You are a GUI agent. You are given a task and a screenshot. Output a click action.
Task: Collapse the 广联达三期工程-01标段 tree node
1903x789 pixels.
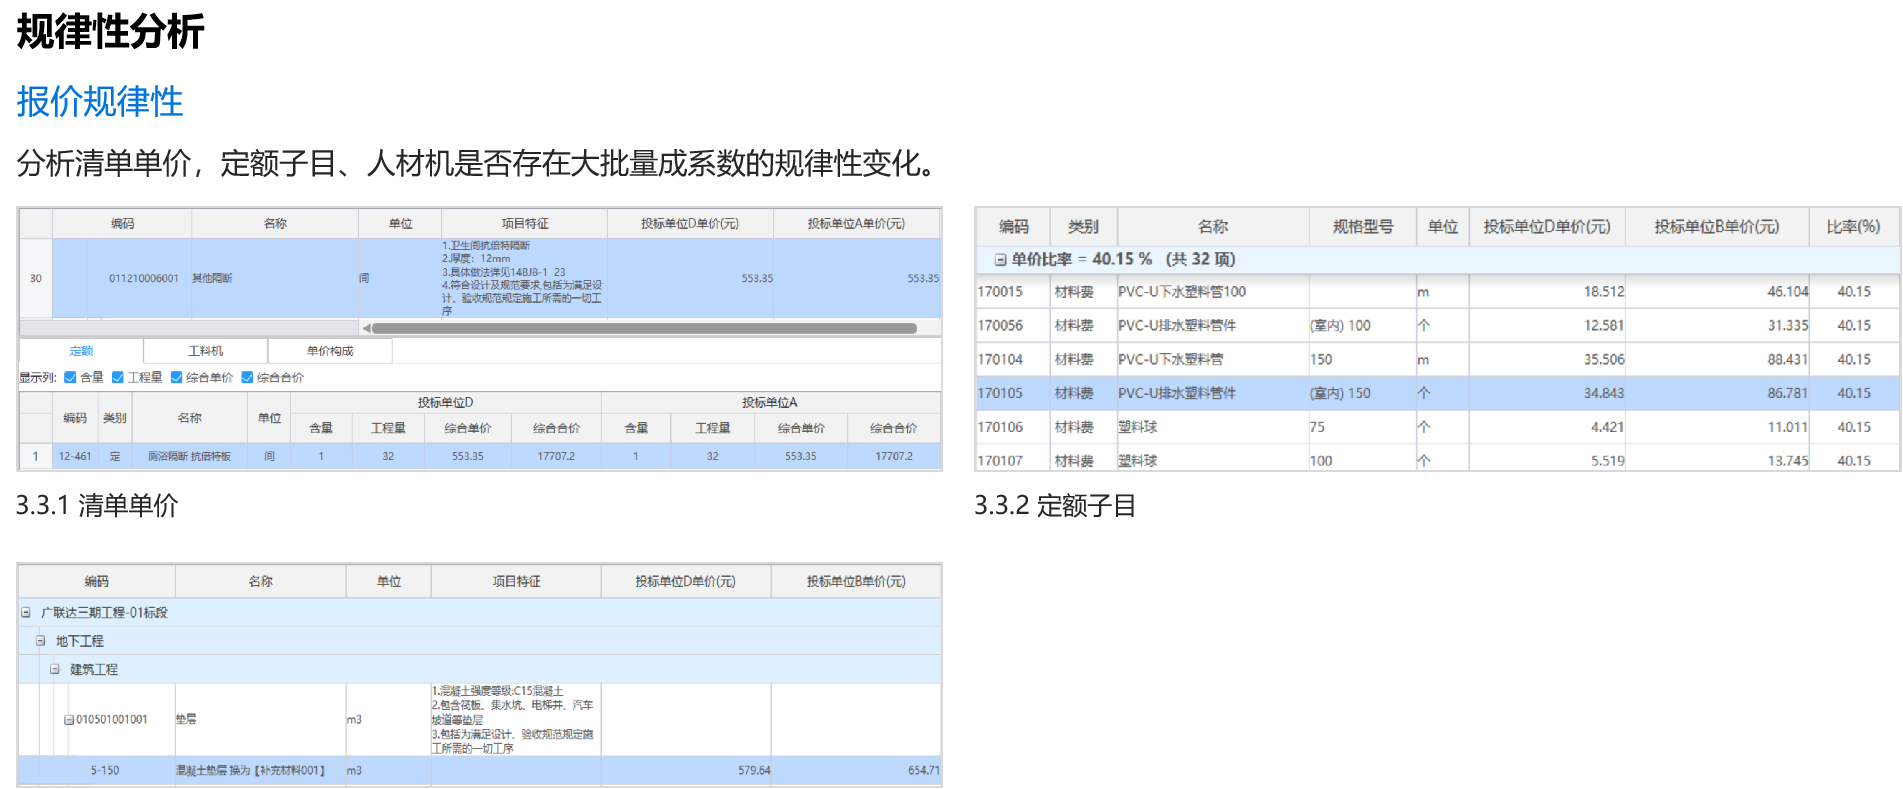(26, 612)
